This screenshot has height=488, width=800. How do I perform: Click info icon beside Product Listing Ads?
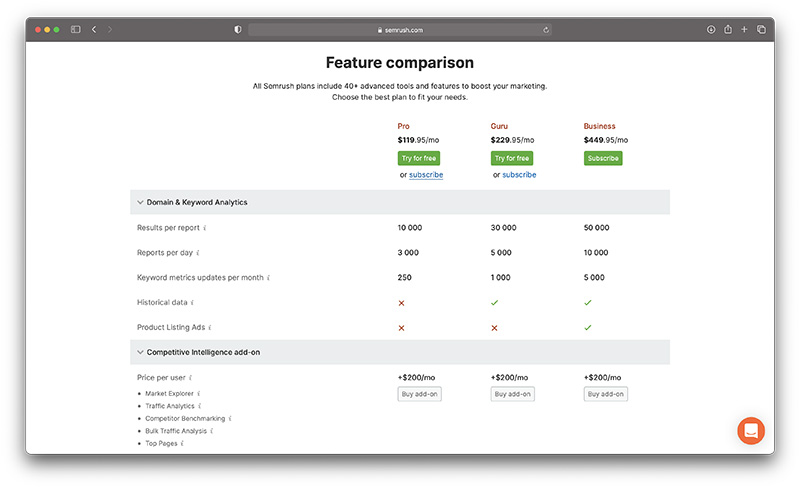[210, 328]
